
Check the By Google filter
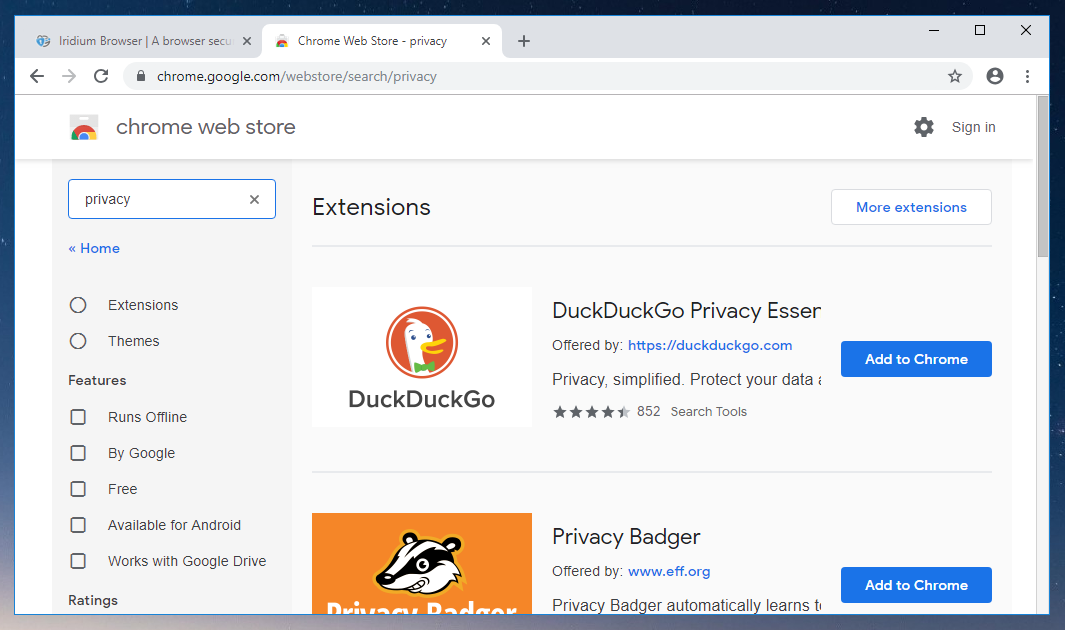[78, 453]
